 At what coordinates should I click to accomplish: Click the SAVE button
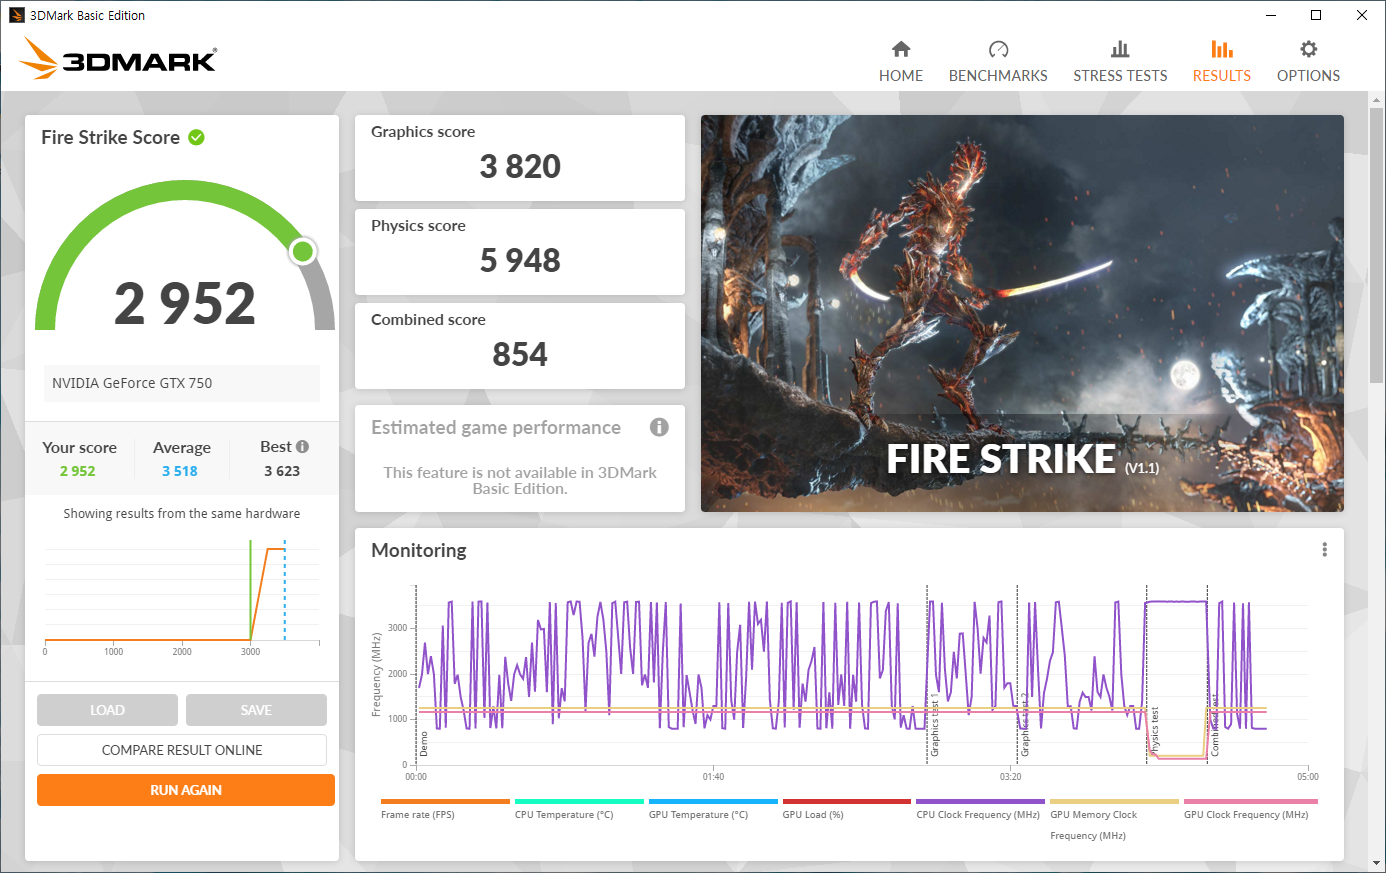click(256, 710)
